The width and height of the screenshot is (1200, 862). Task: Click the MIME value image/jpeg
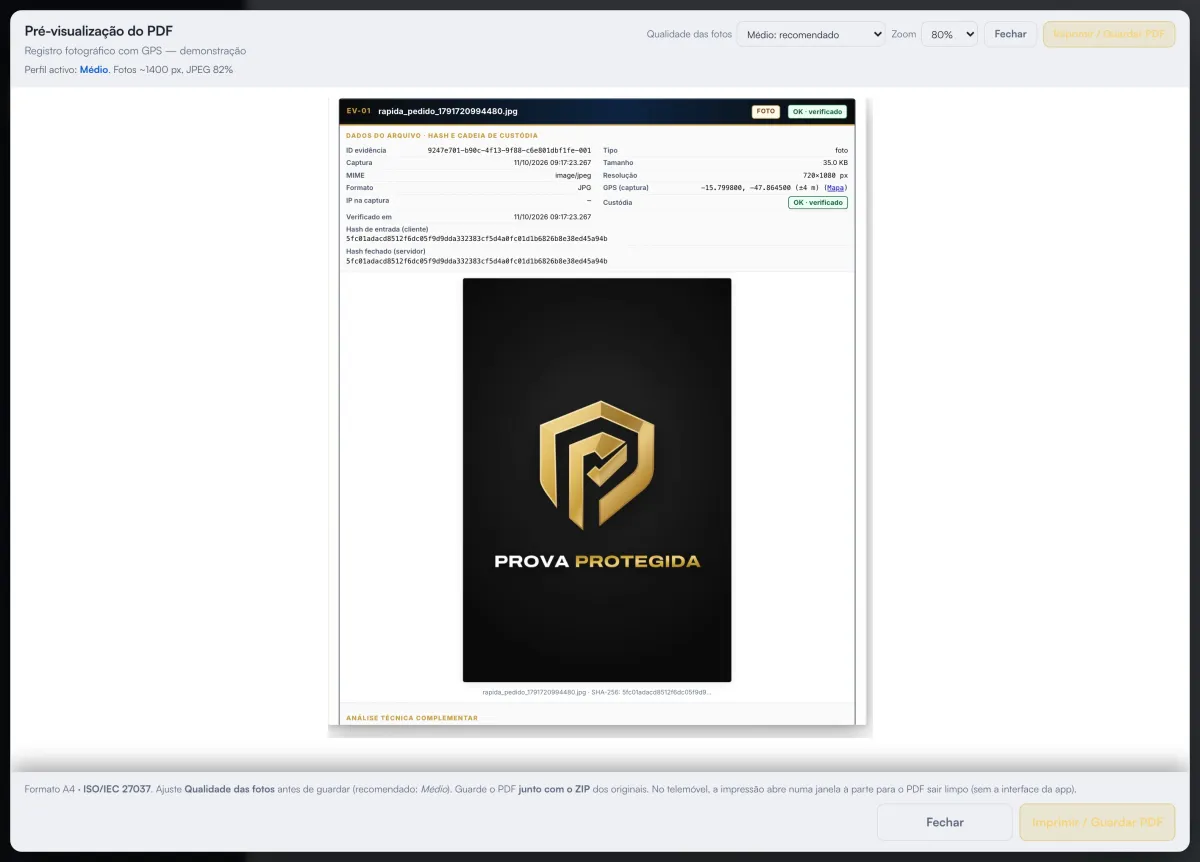click(573, 175)
